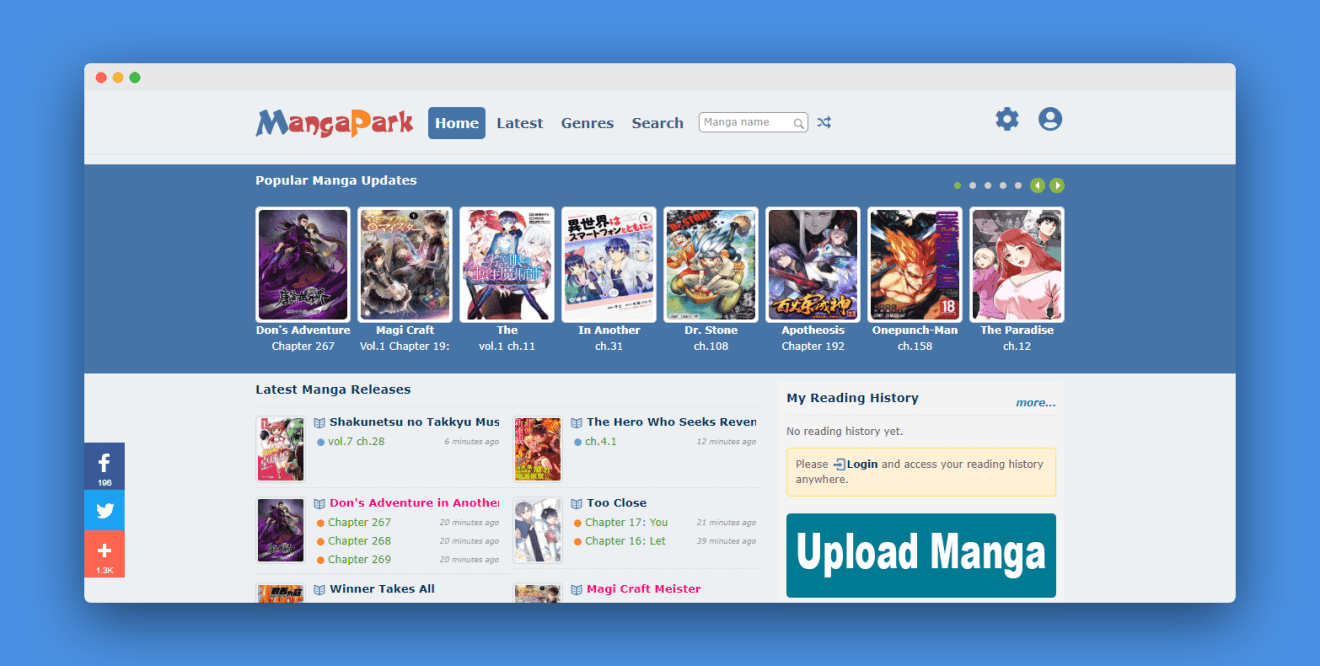Image resolution: width=1320 pixels, height=666 pixels.
Task: Click more... link in Reading History
Action: point(1035,403)
